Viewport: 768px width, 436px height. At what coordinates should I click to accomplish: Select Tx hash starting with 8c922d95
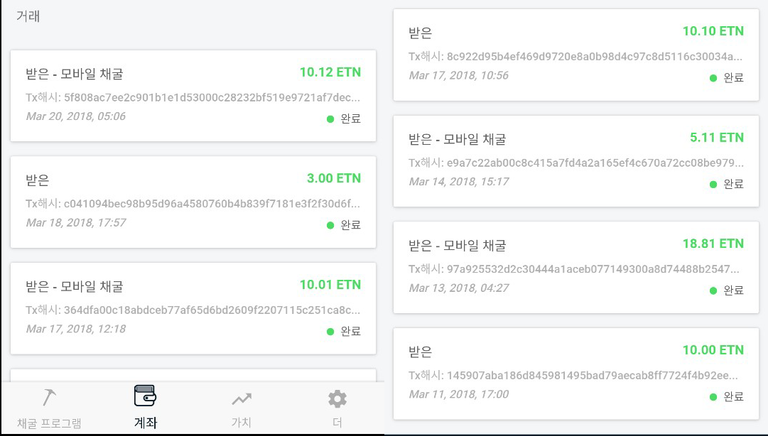576,56
